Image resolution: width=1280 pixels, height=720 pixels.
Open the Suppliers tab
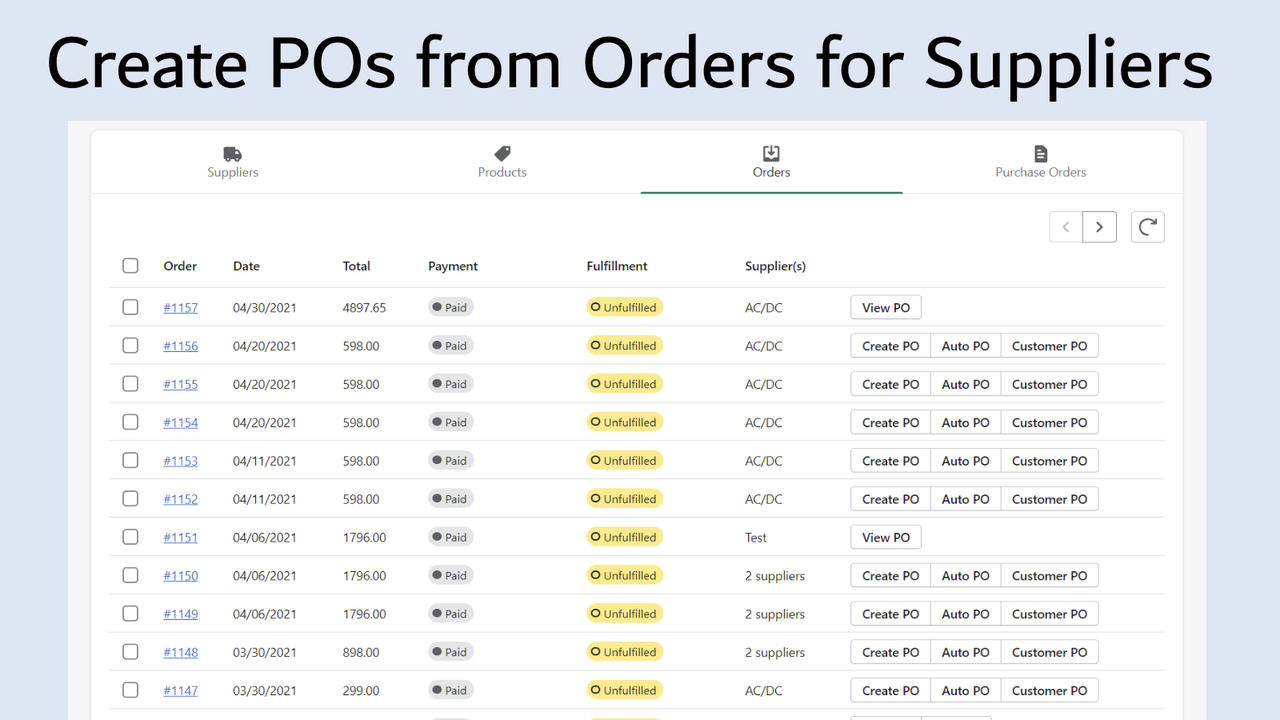click(232, 163)
